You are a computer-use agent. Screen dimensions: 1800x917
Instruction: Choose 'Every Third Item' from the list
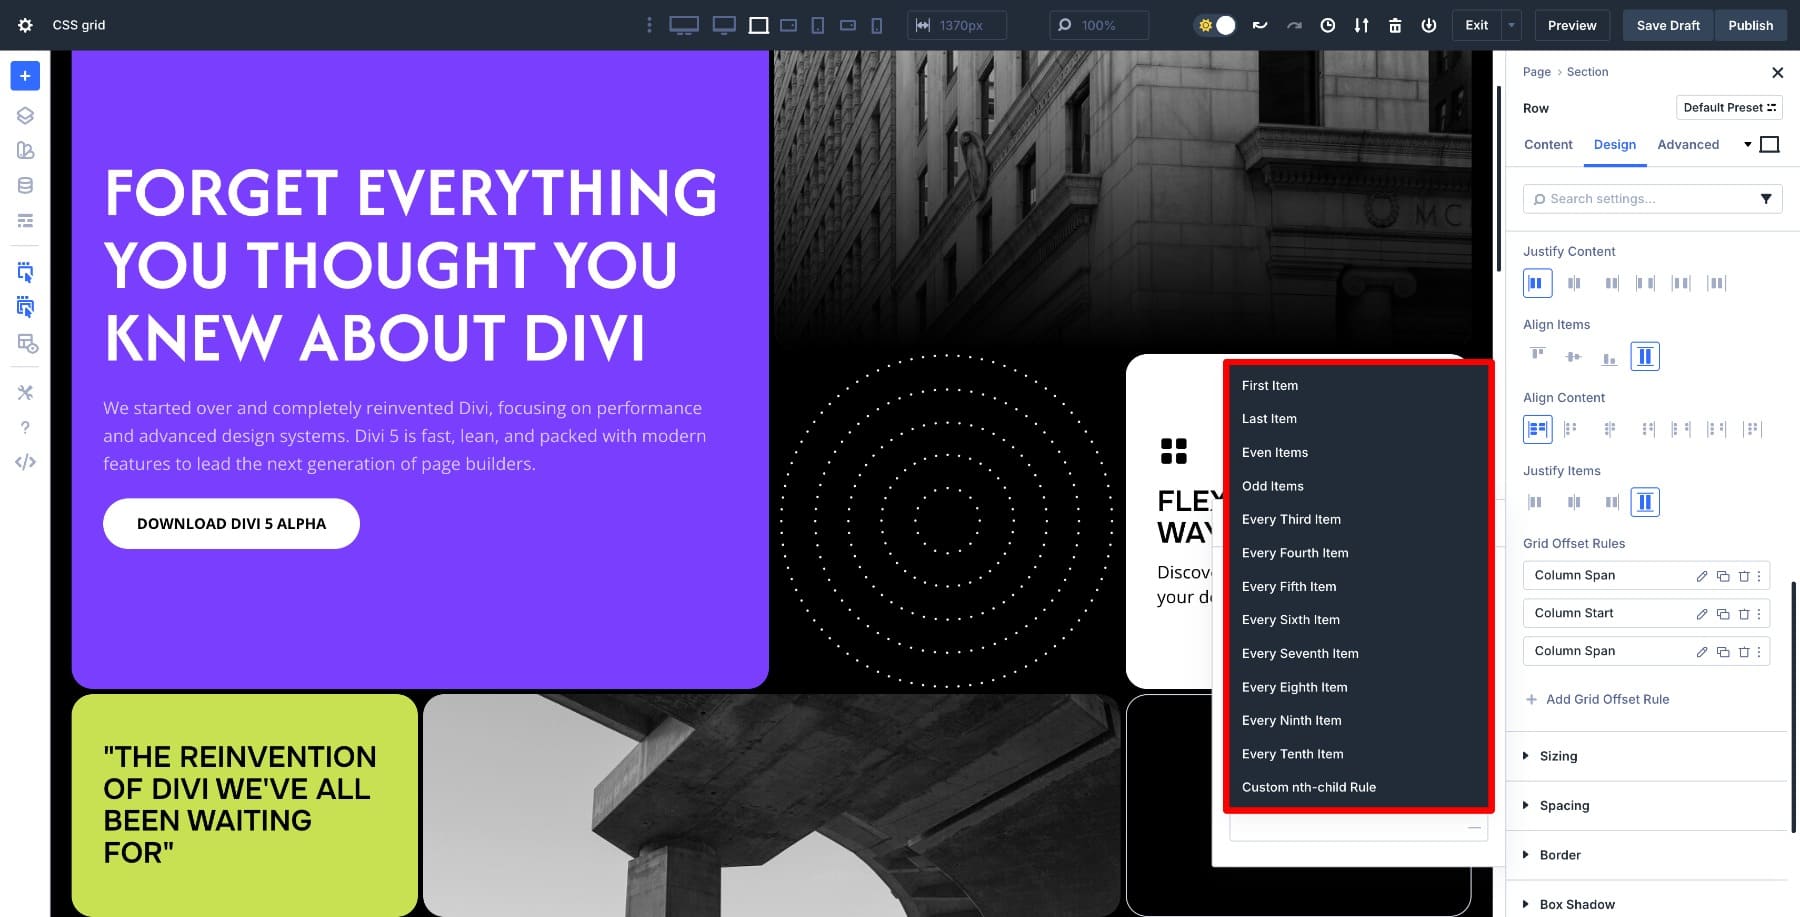point(1291,519)
